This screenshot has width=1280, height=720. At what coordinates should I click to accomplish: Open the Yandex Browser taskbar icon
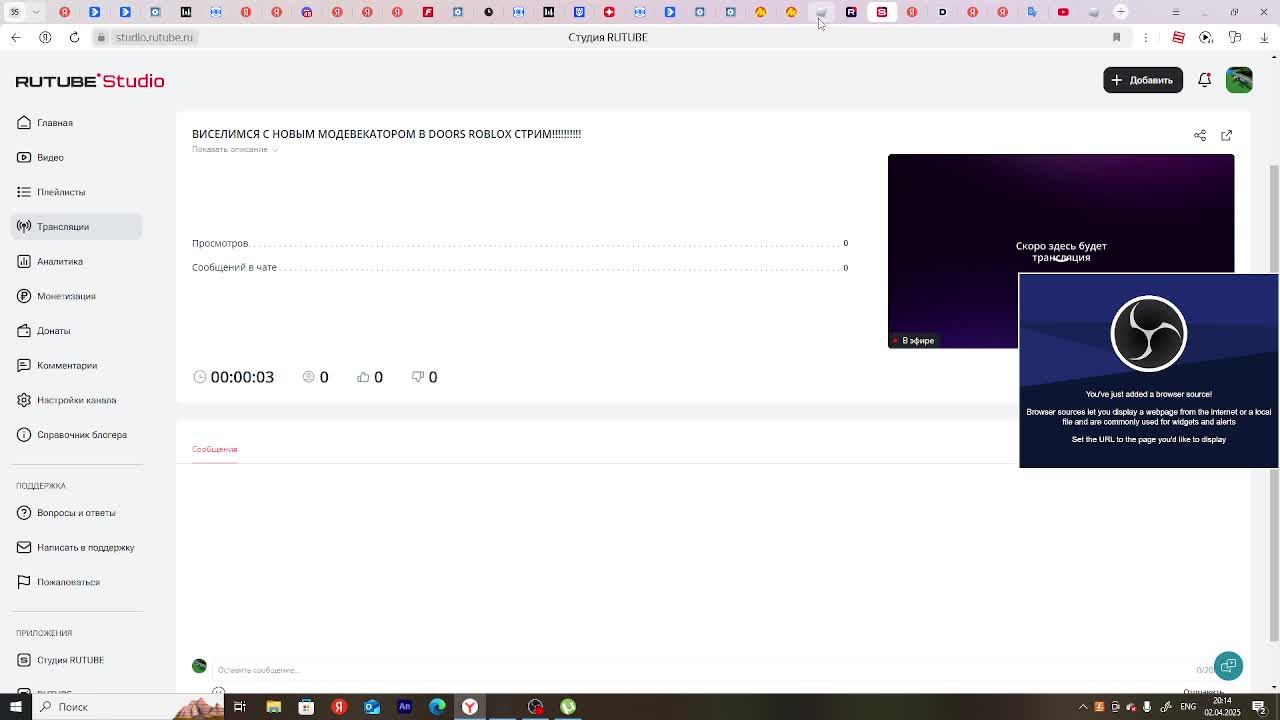coord(469,707)
